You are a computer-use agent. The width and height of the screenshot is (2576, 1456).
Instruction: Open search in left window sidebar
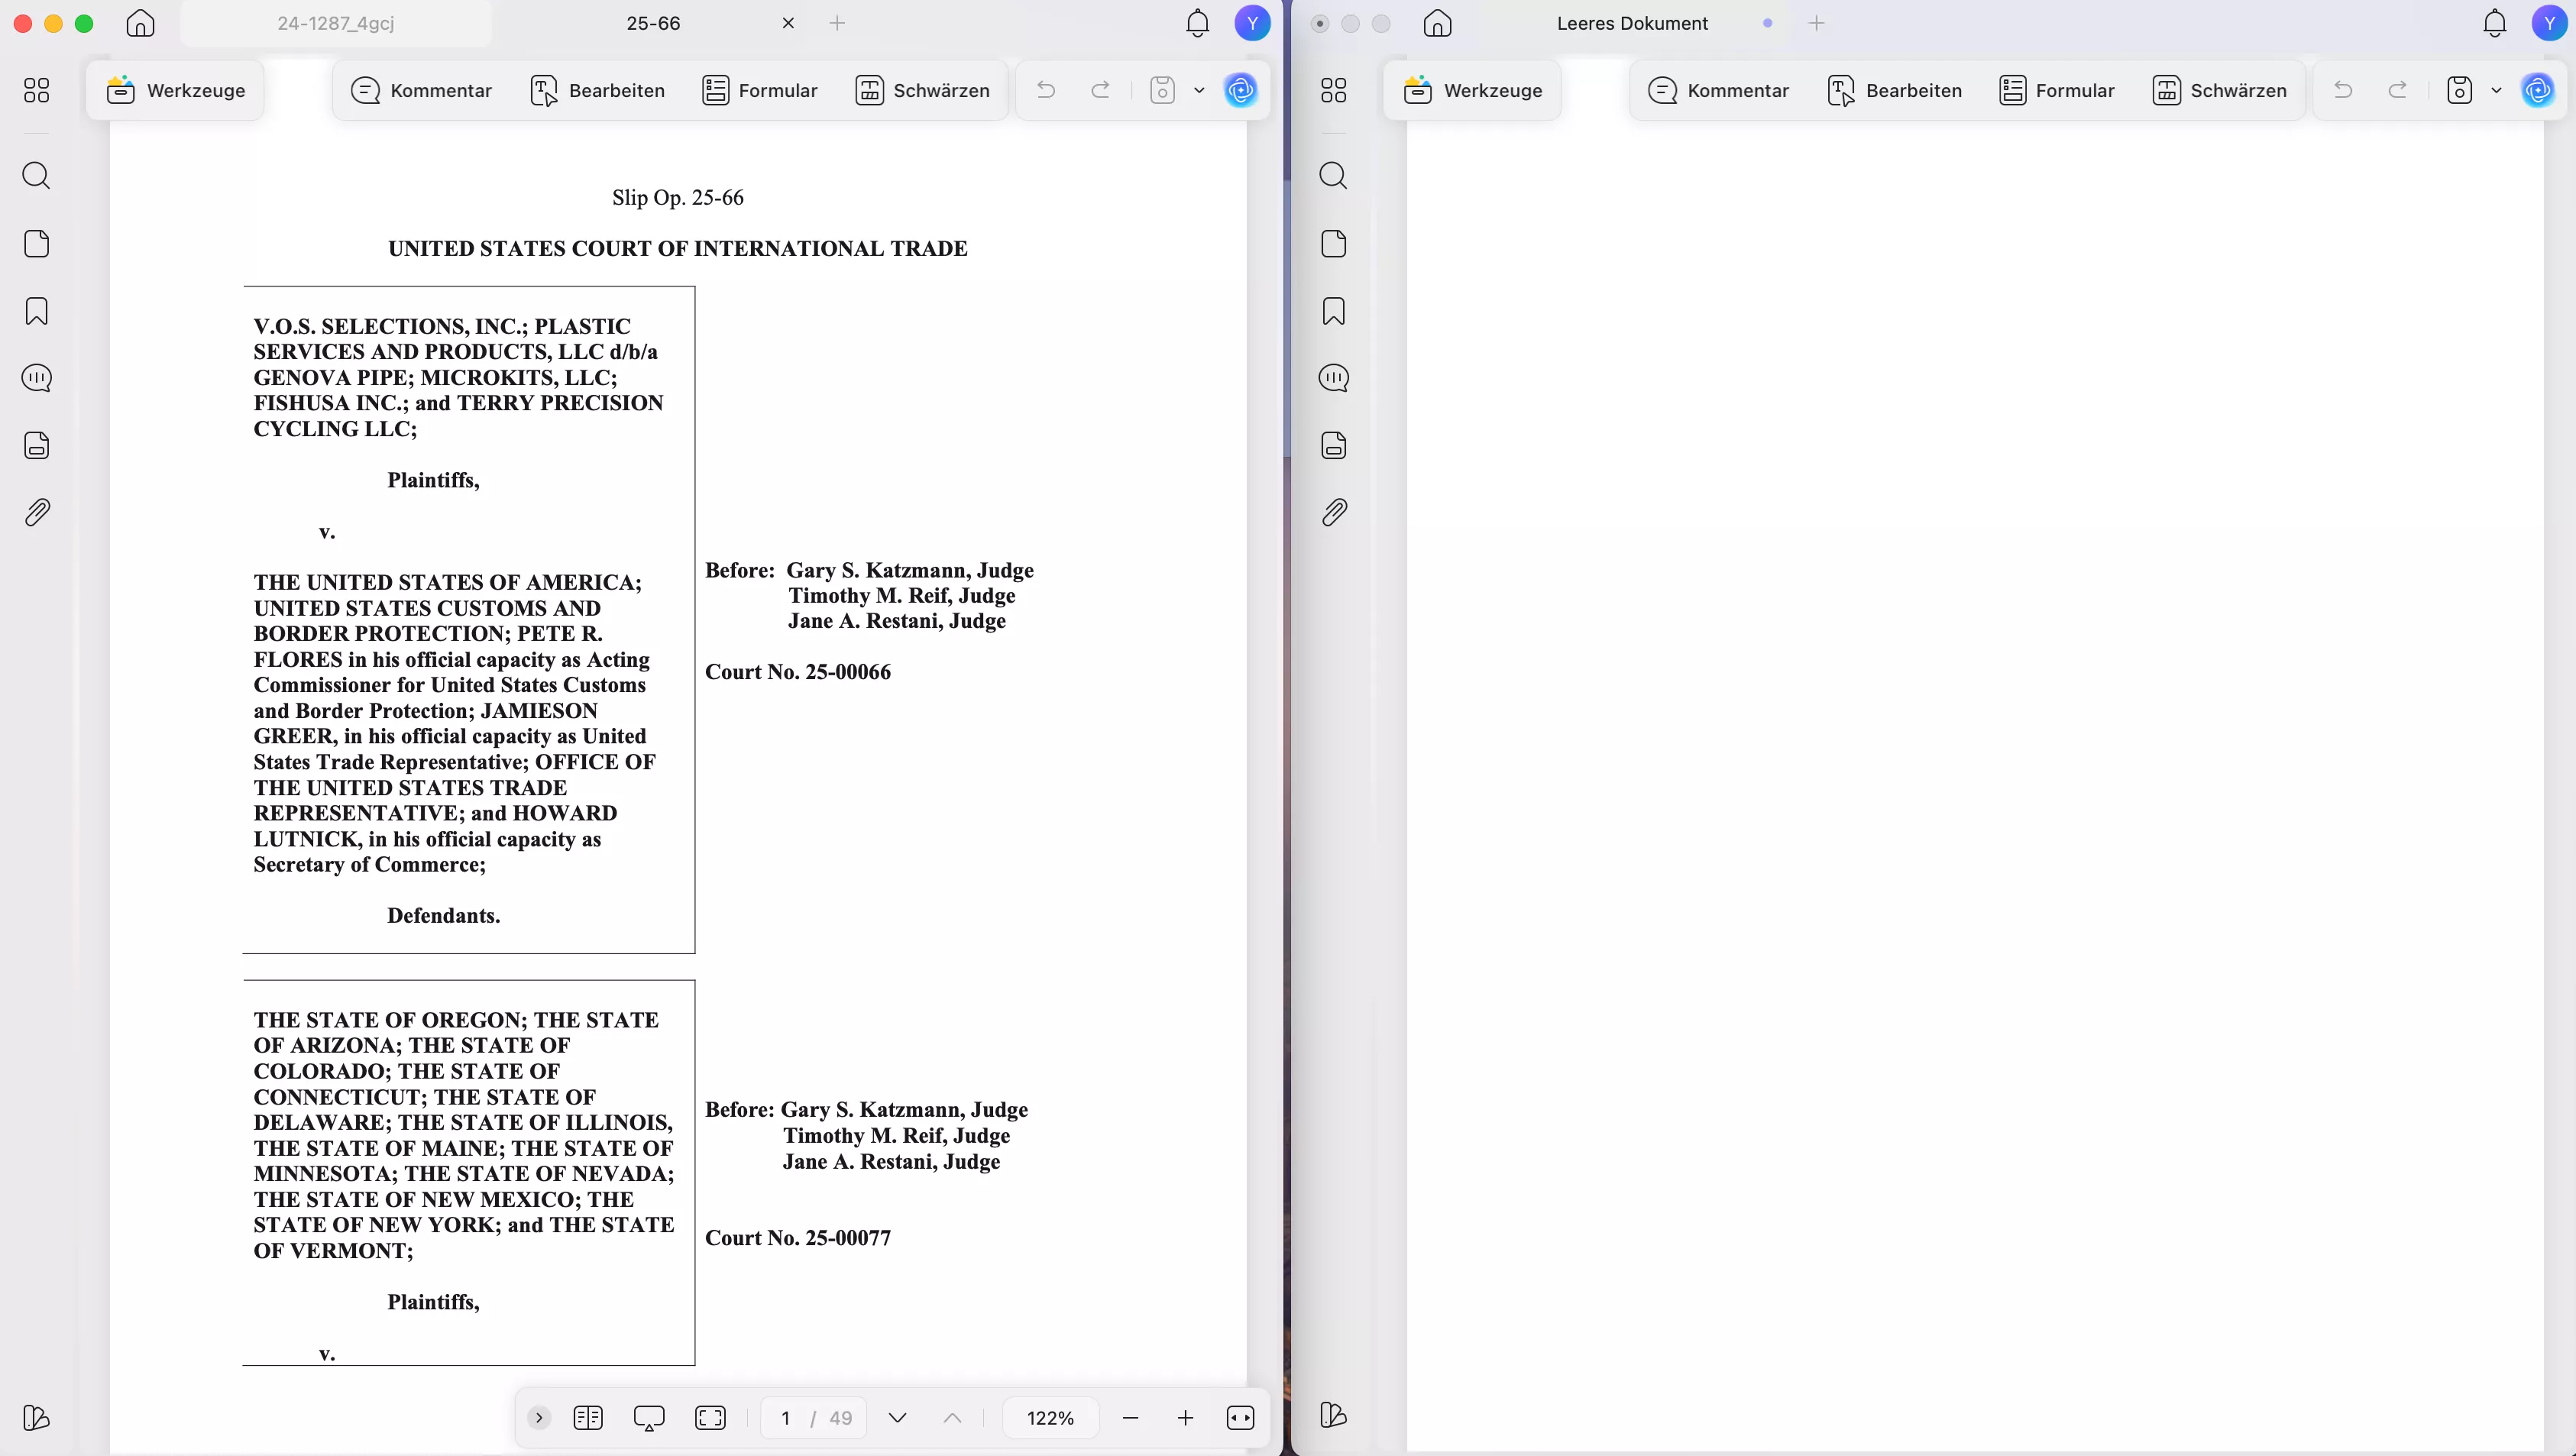(36, 176)
